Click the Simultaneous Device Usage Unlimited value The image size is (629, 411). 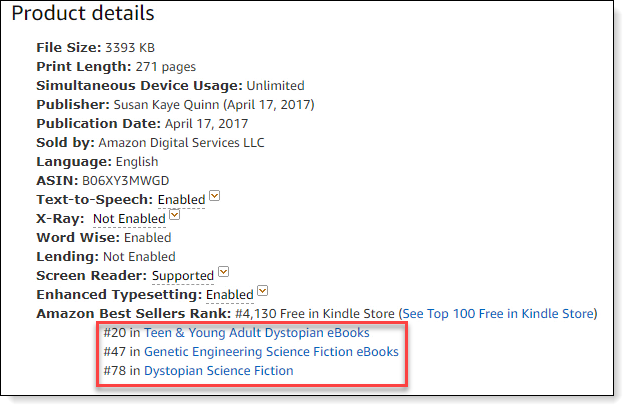point(273,86)
